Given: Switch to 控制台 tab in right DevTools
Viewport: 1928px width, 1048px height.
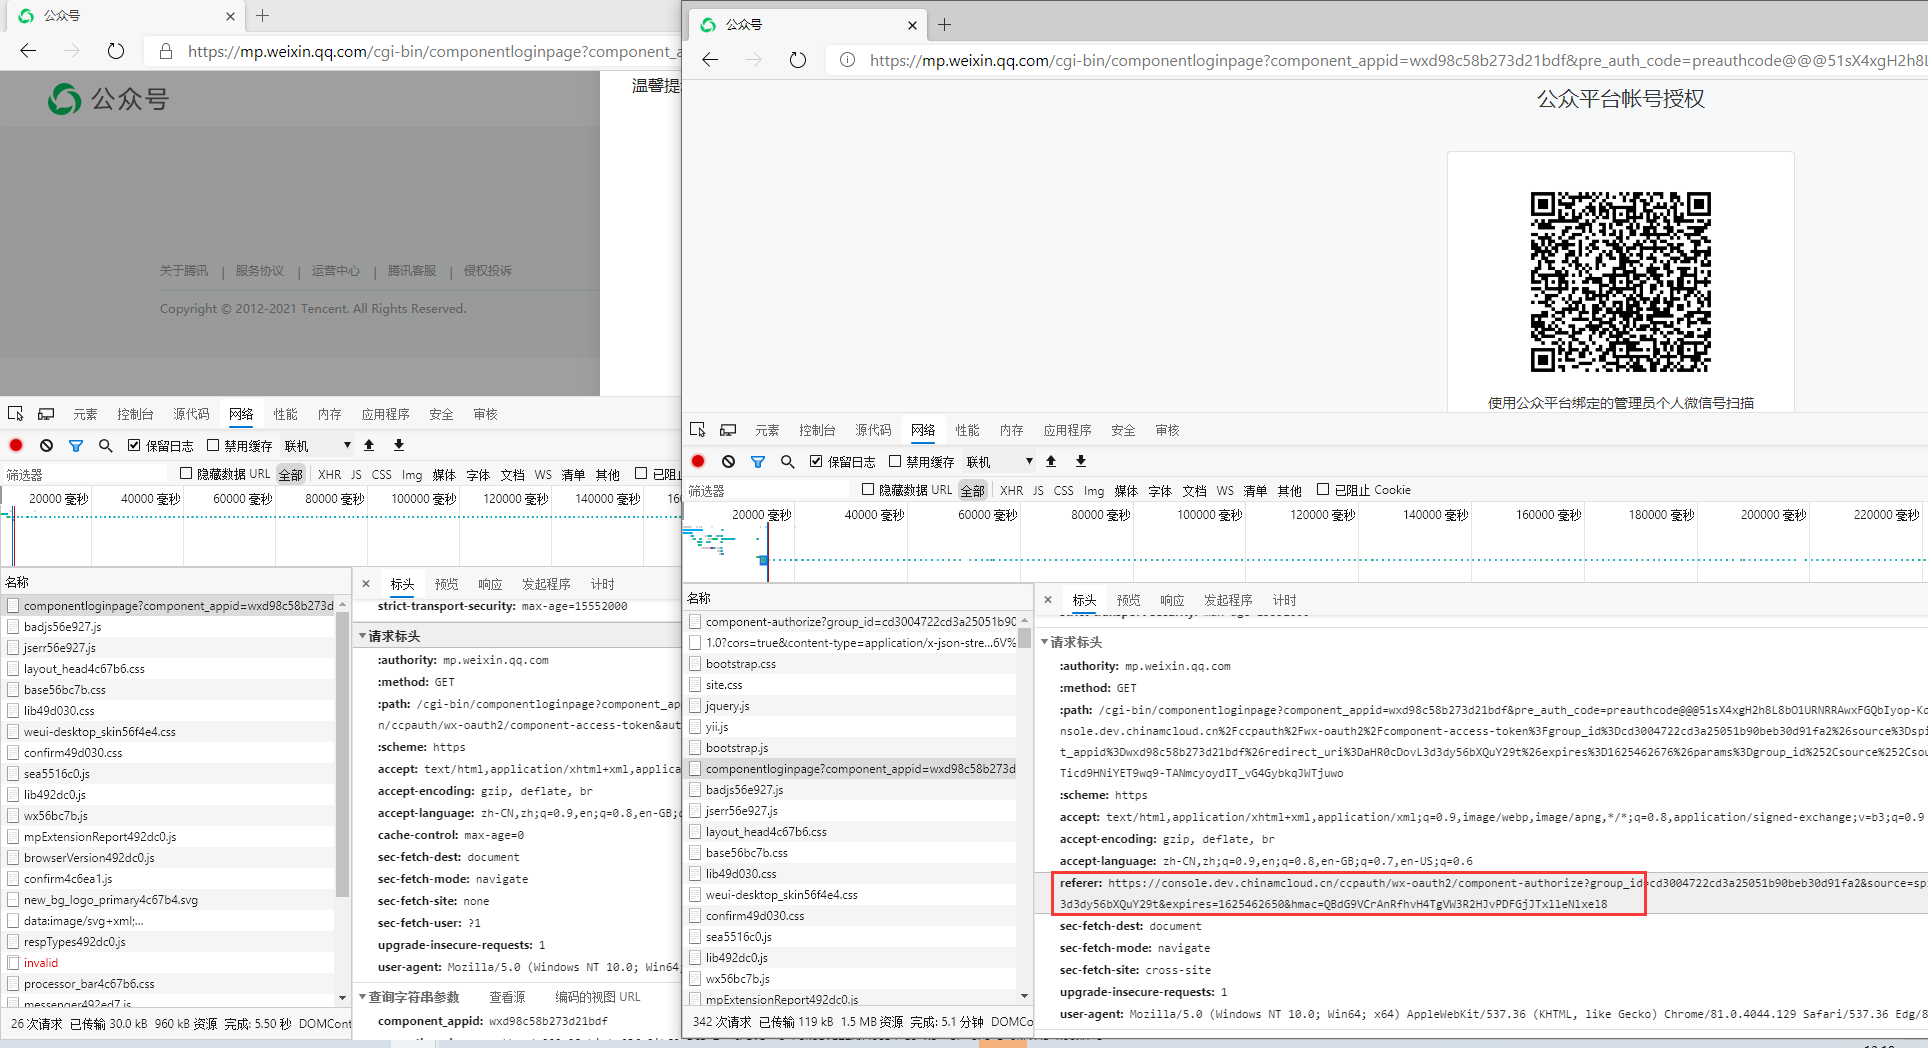Looking at the screenshot, I should pos(817,430).
